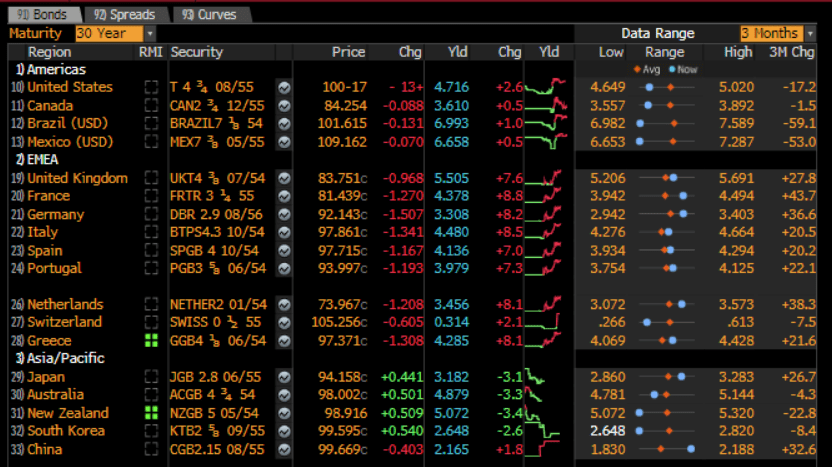This screenshot has height=467, width=832.
Task: Open the chart icon for JGB 2.8 06/55
Action: click(x=284, y=378)
